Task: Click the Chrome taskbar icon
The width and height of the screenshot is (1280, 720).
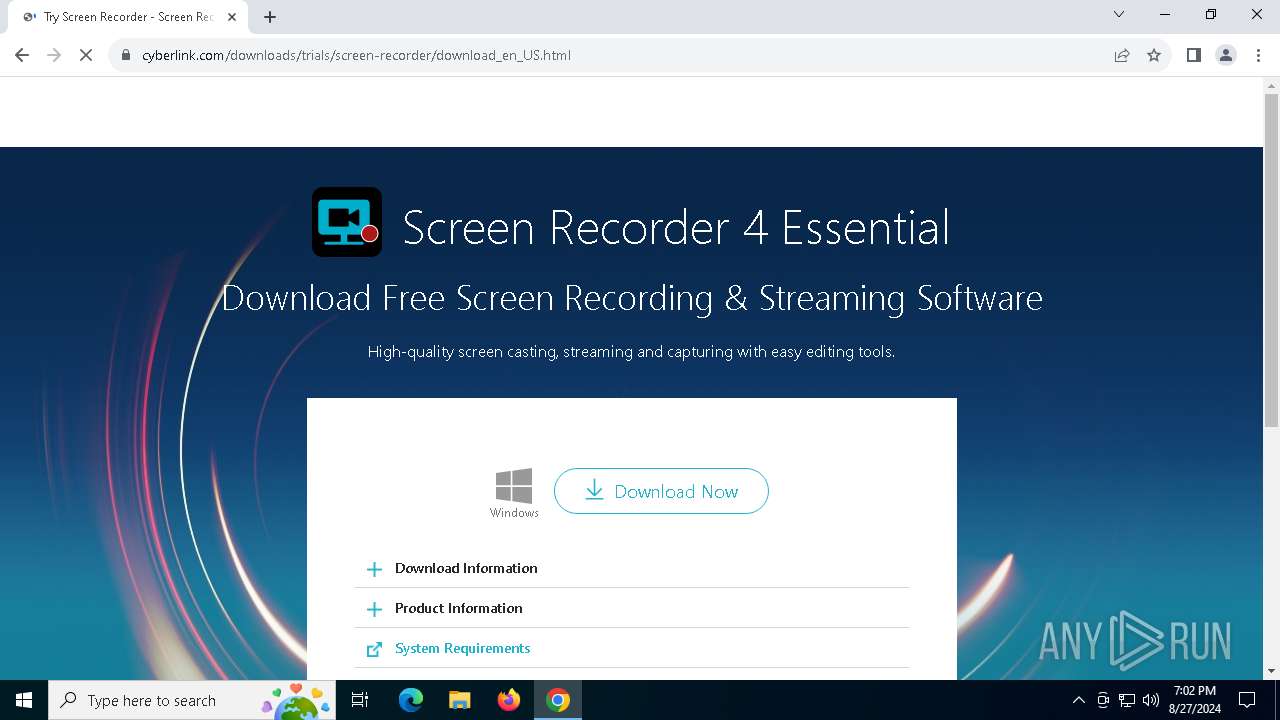Action: click(558, 700)
